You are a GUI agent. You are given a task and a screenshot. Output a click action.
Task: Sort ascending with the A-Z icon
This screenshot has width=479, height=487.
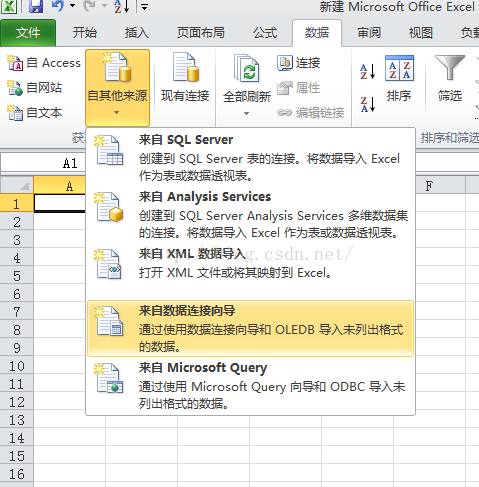(x=368, y=71)
